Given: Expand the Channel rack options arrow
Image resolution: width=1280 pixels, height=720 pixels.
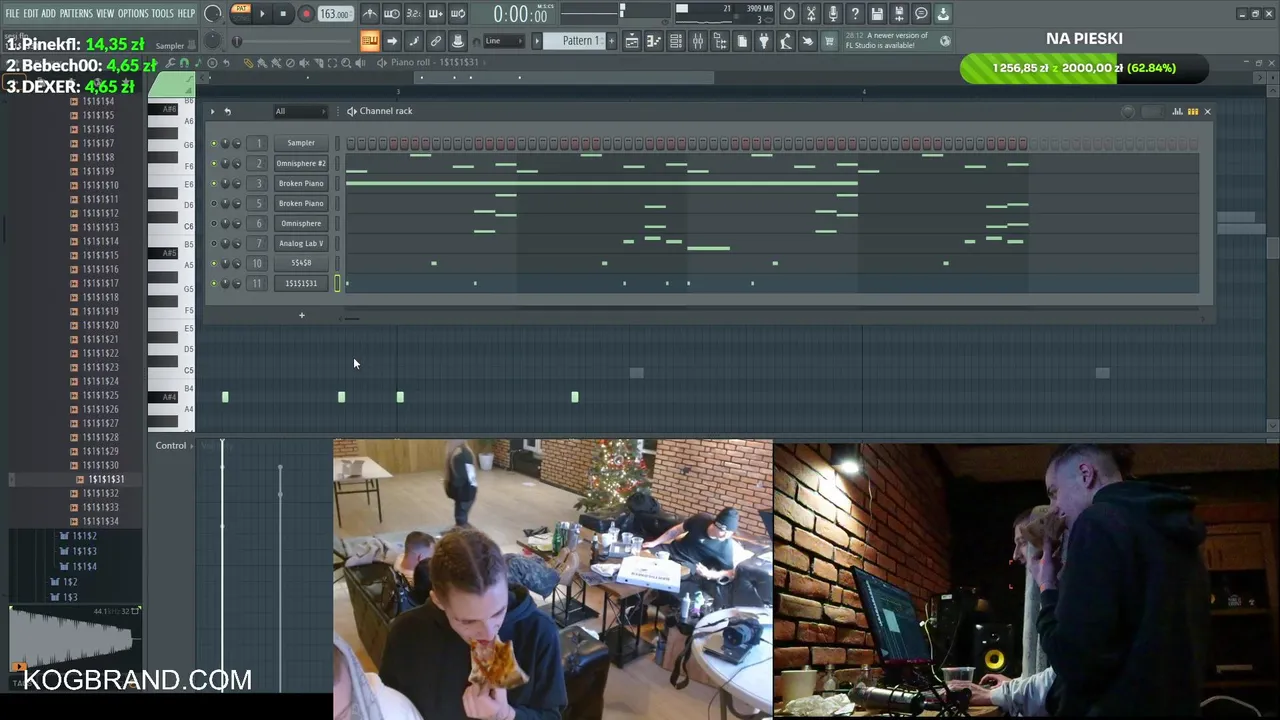Looking at the screenshot, I should pyautogui.click(x=212, y=111).
